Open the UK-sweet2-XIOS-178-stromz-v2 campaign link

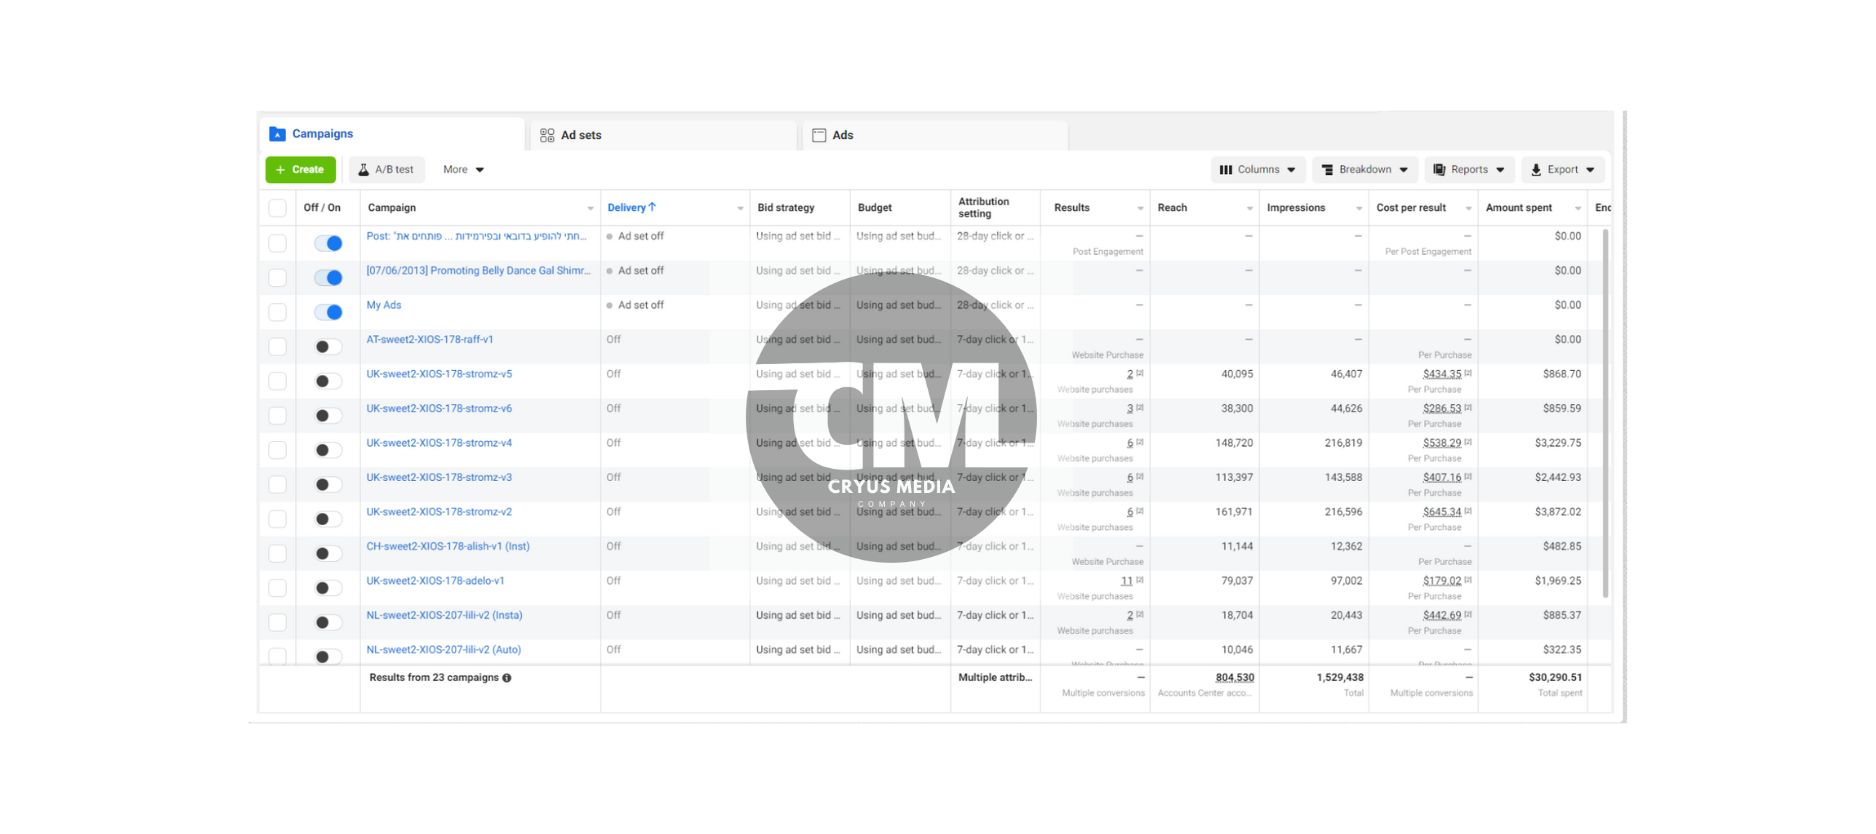tap(439, 512)
